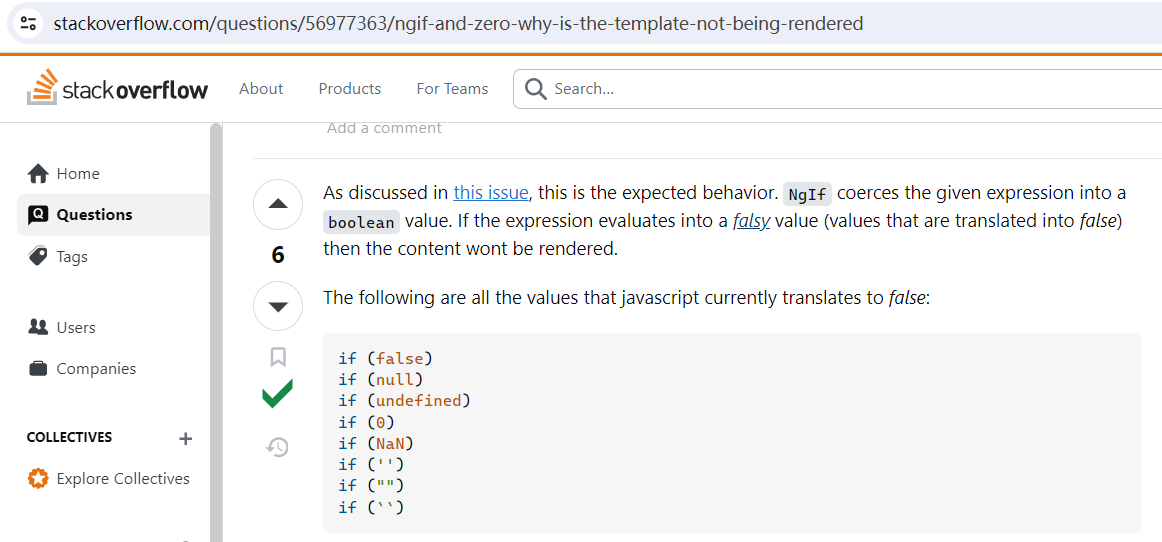The image size is (1162, 542).
Task: Upvote the answer with the up arrow
Action: 278,204
